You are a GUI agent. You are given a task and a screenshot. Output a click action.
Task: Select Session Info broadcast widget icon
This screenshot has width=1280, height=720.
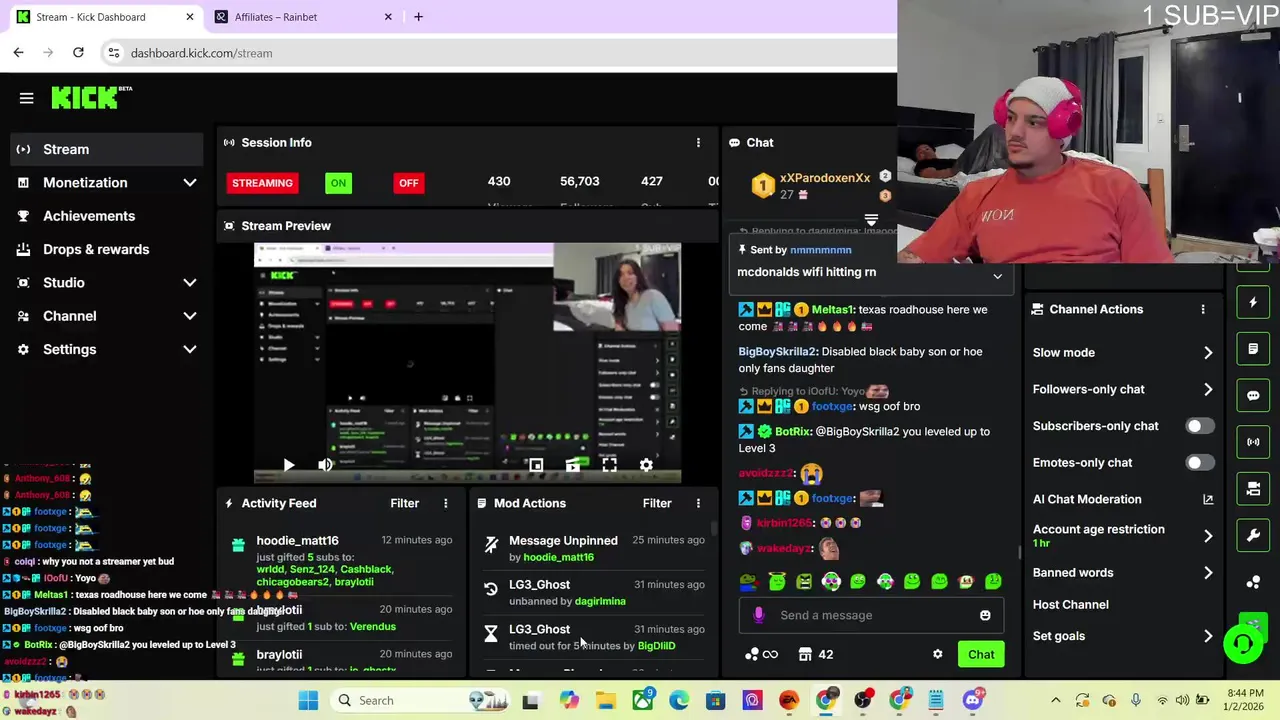1253,442
